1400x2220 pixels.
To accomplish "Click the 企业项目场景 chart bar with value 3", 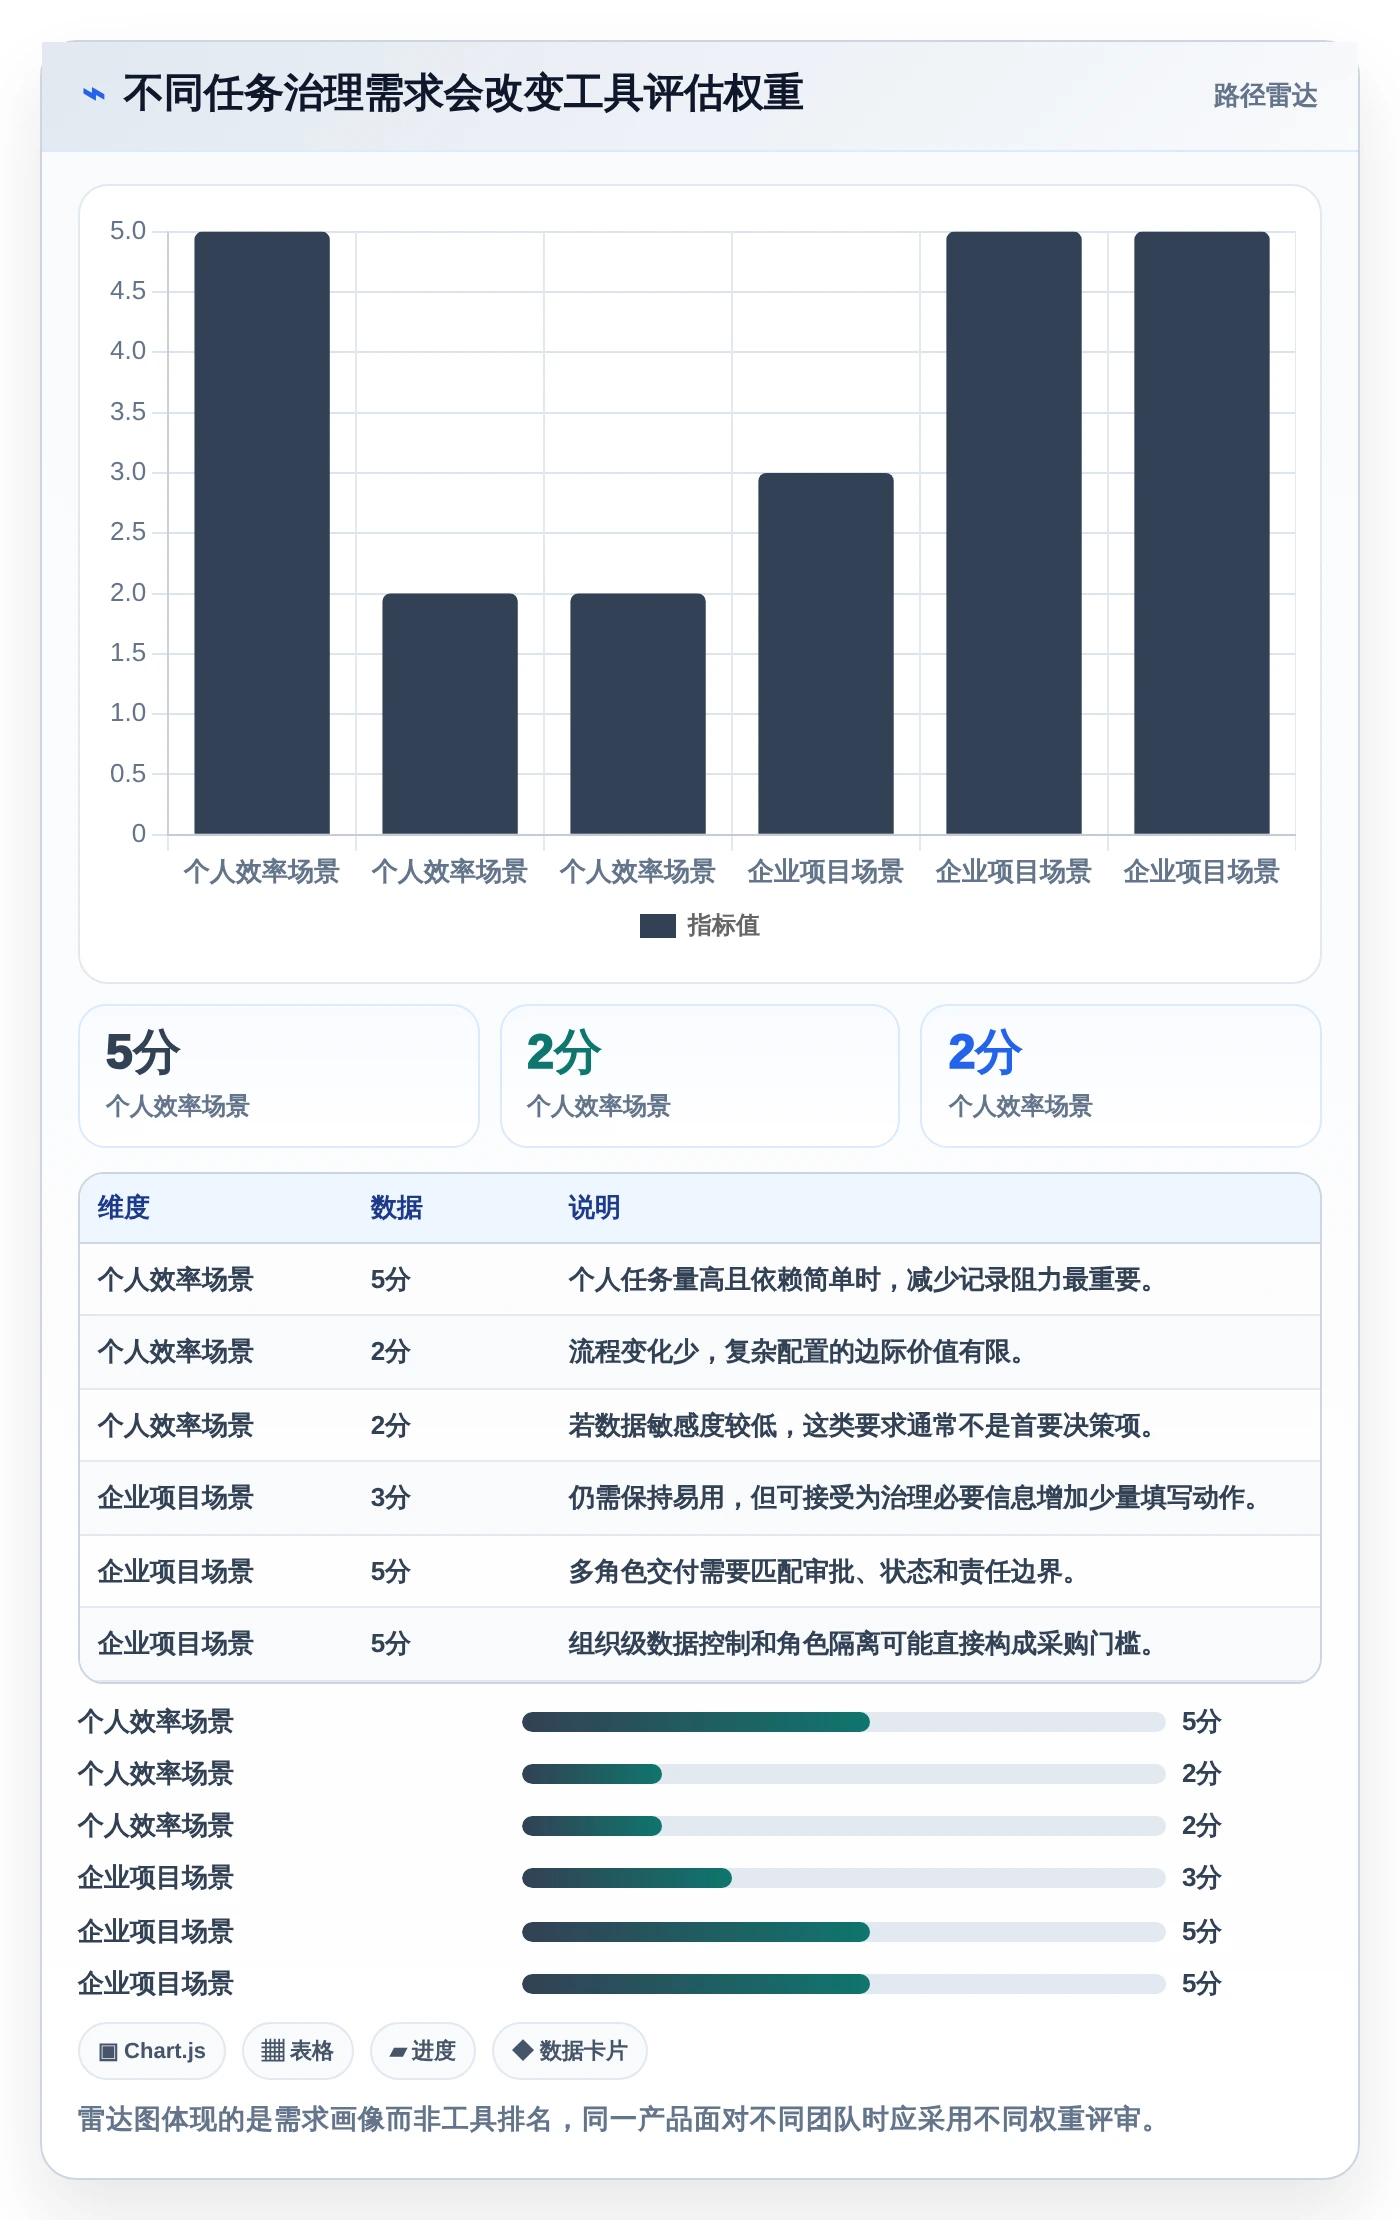I will click(x=826, y=653).
